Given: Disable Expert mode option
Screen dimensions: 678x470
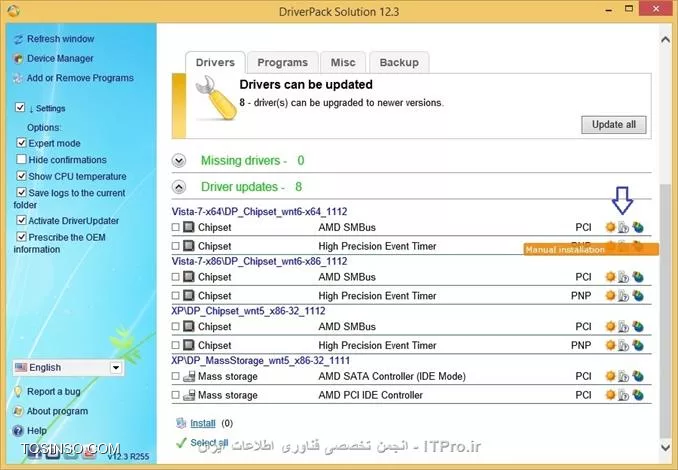Looking at the screenshot, I should tap(21, 143).
